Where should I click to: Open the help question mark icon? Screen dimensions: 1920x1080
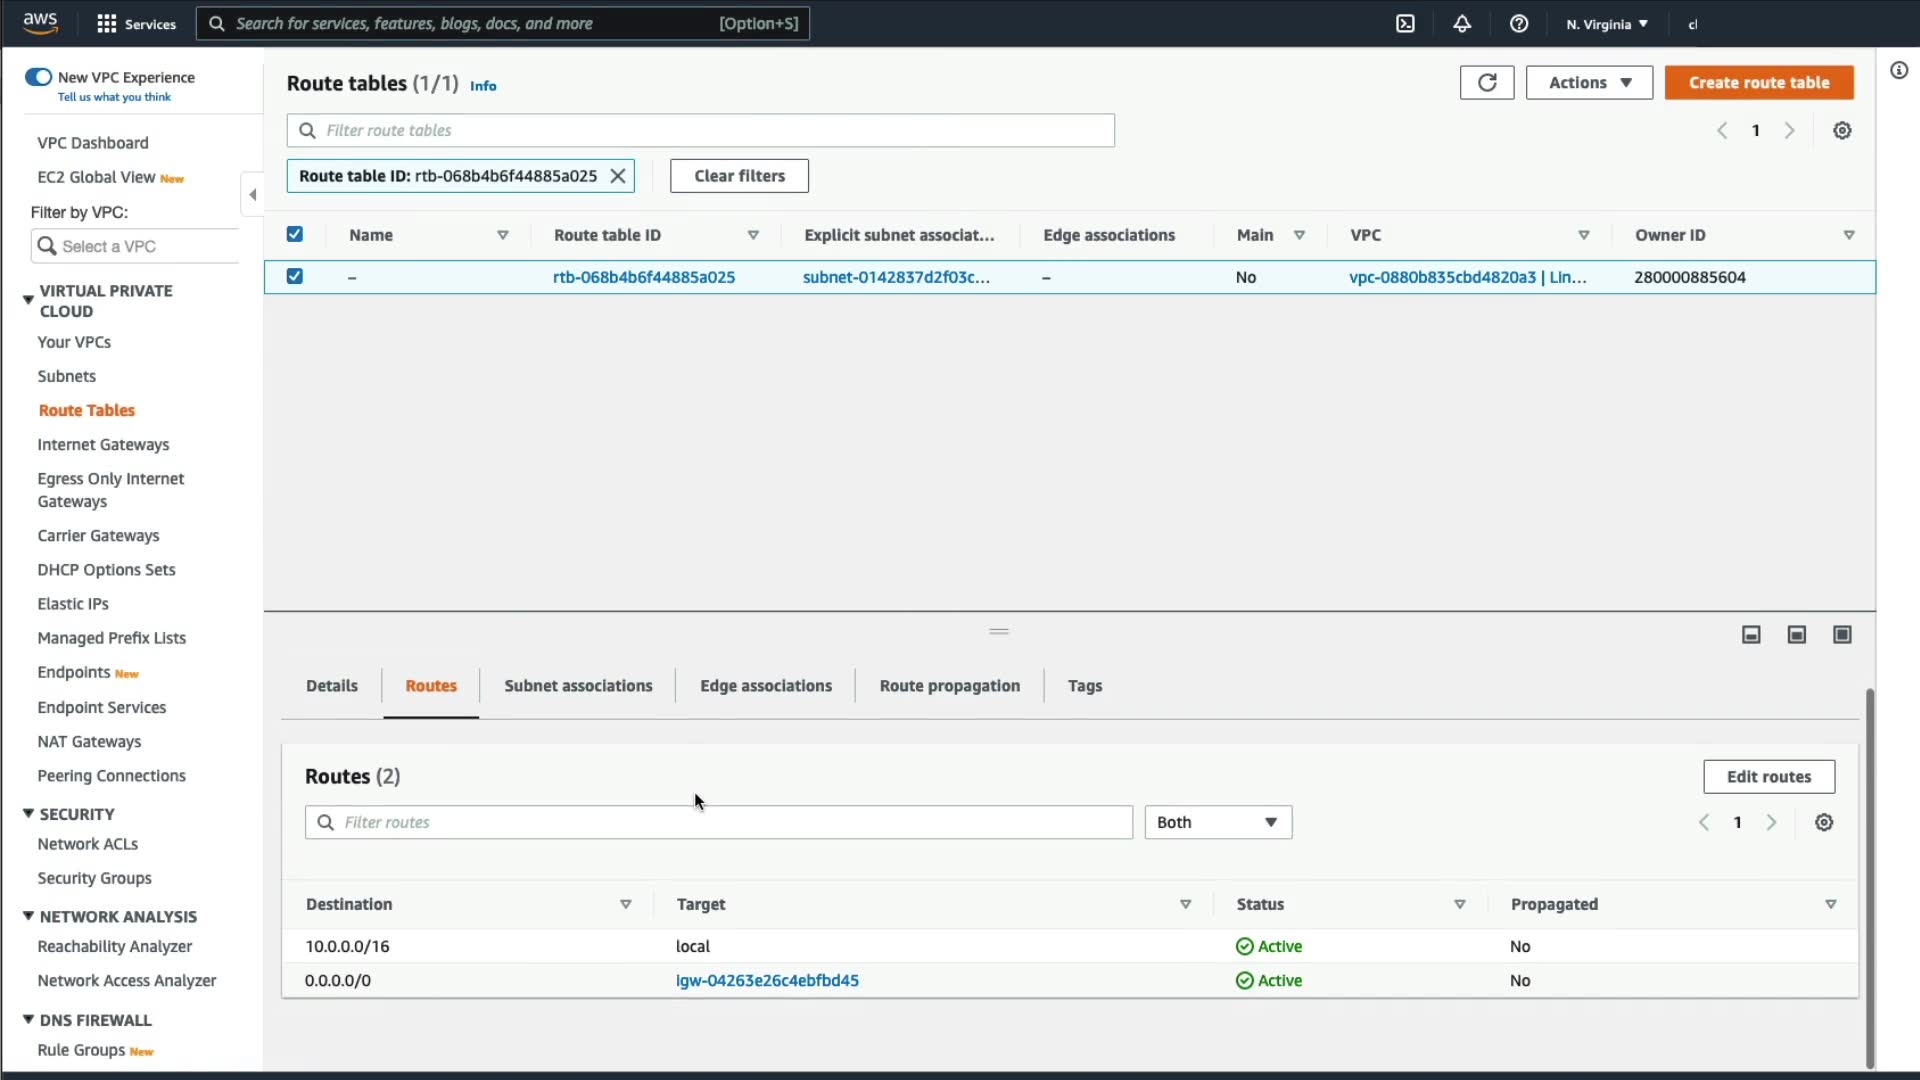1519,24
